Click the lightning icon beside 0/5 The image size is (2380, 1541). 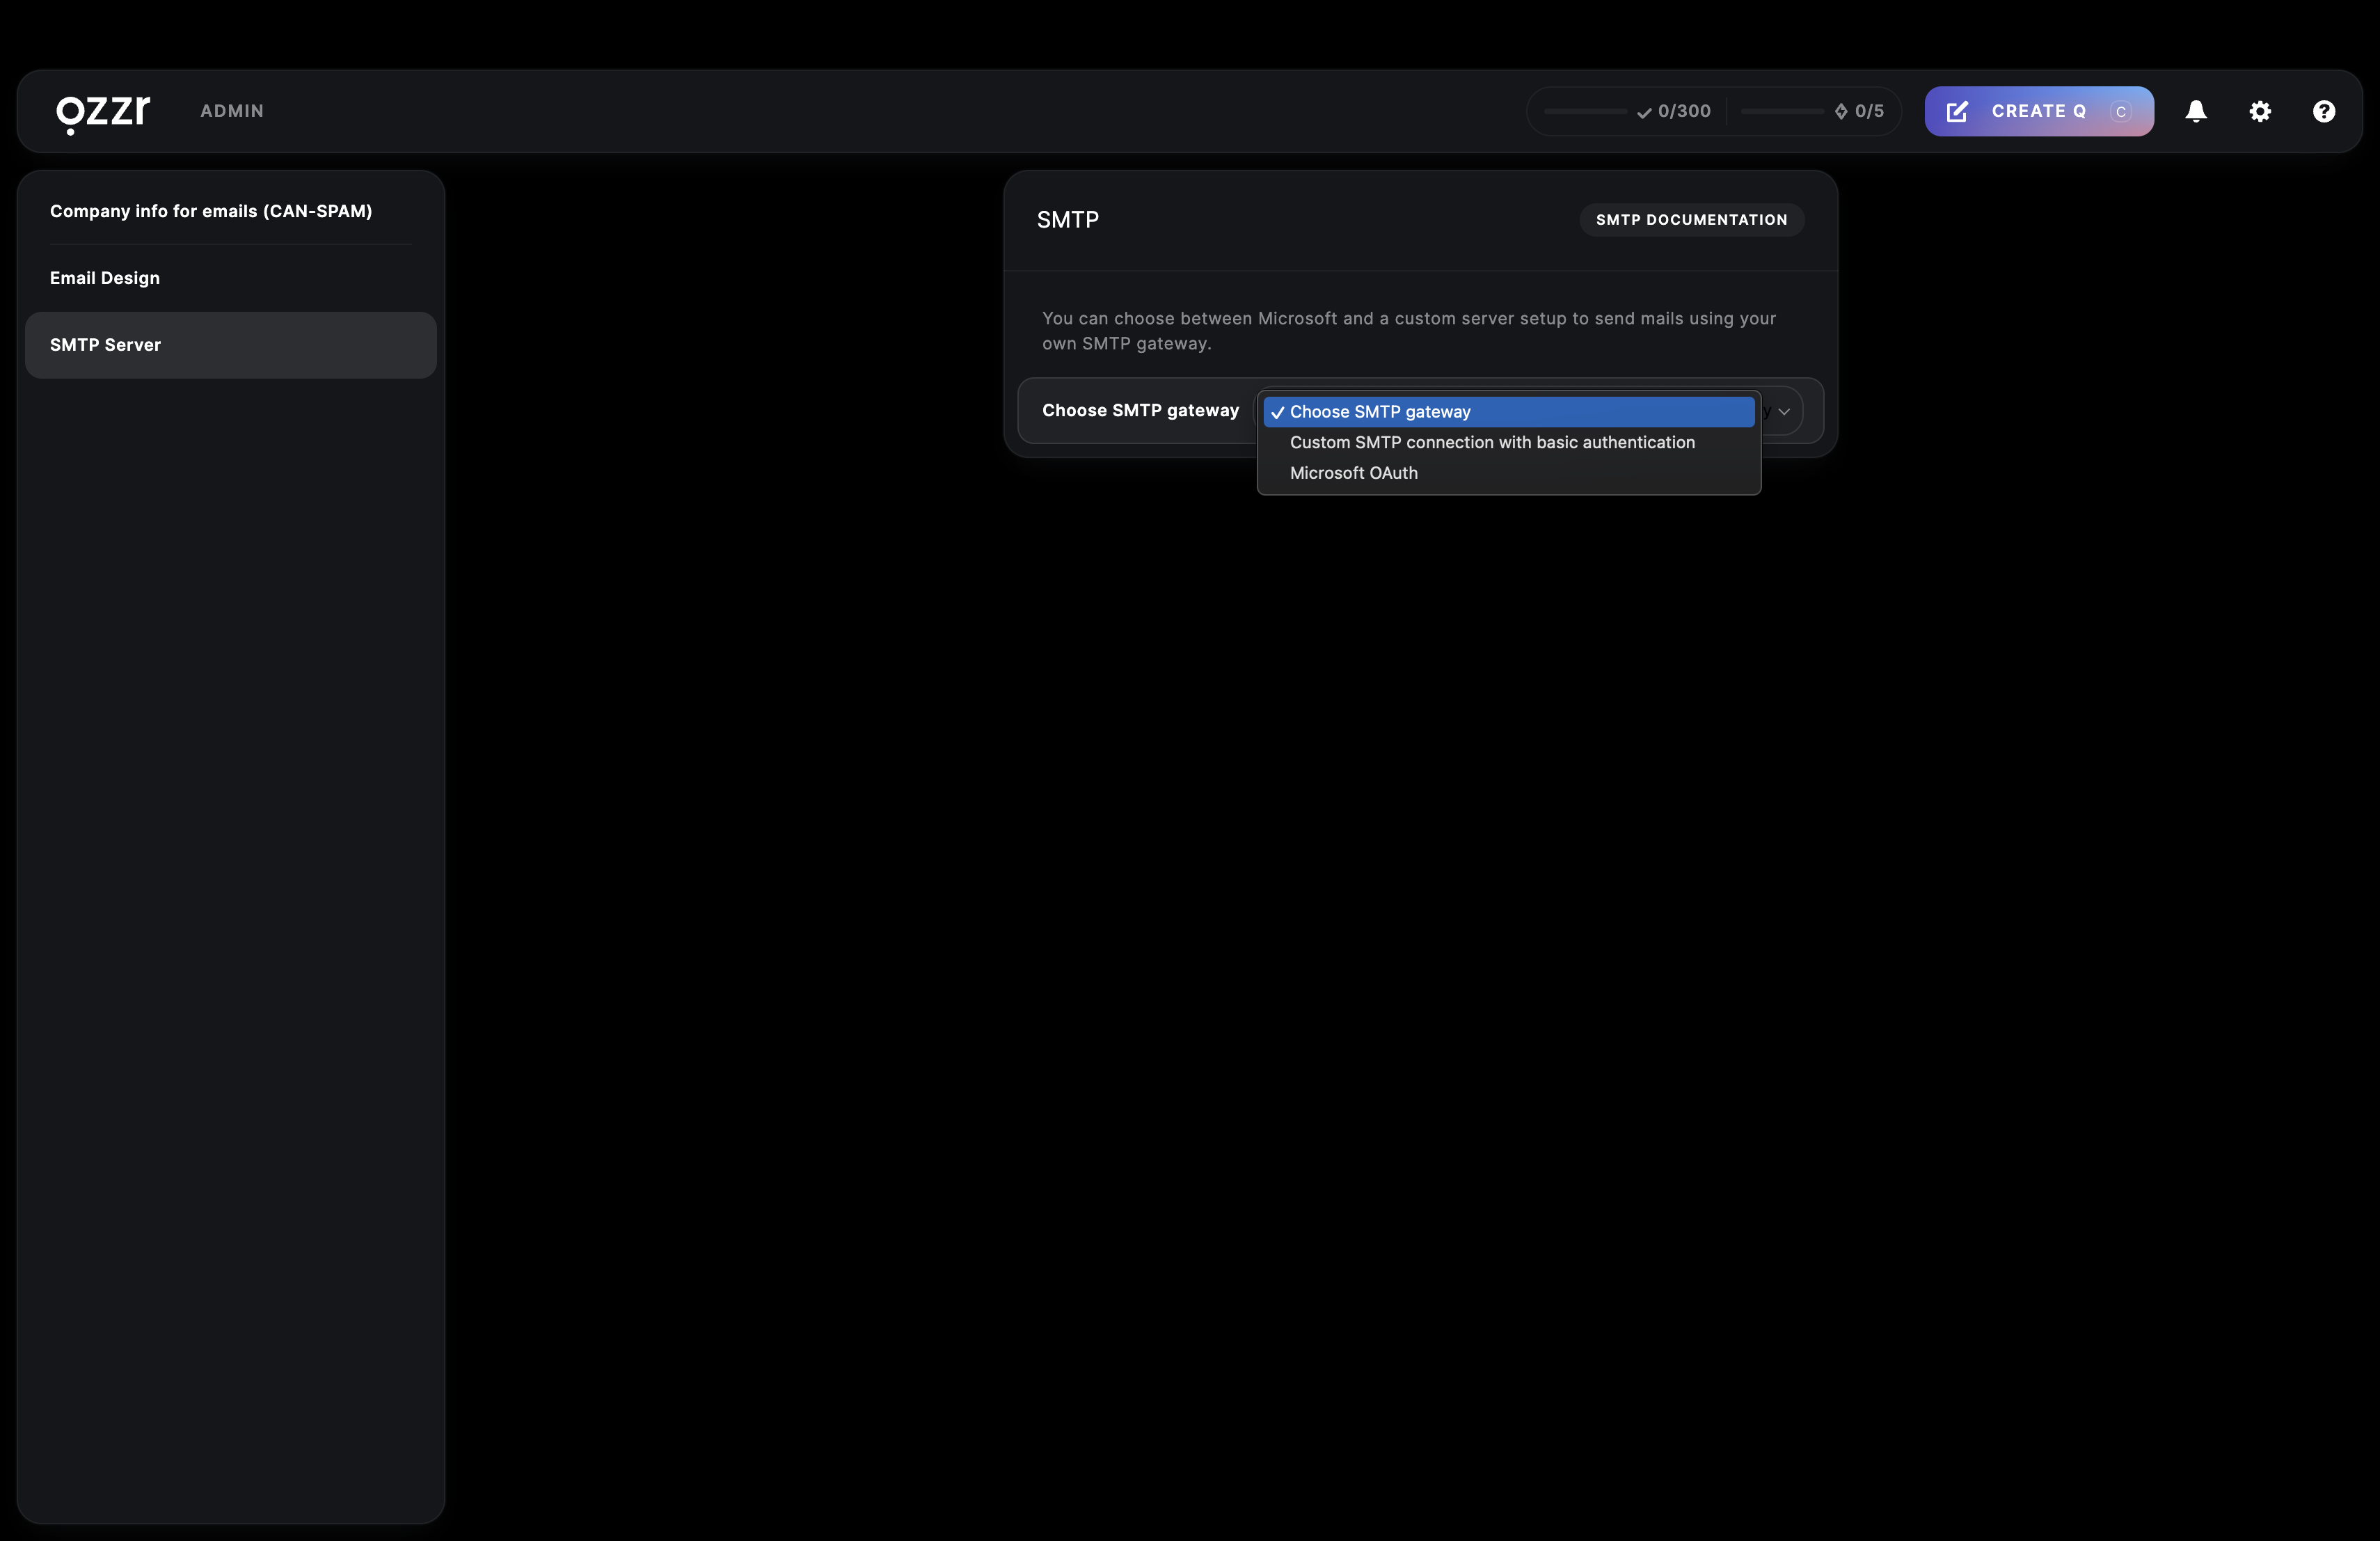(1840, 111)
